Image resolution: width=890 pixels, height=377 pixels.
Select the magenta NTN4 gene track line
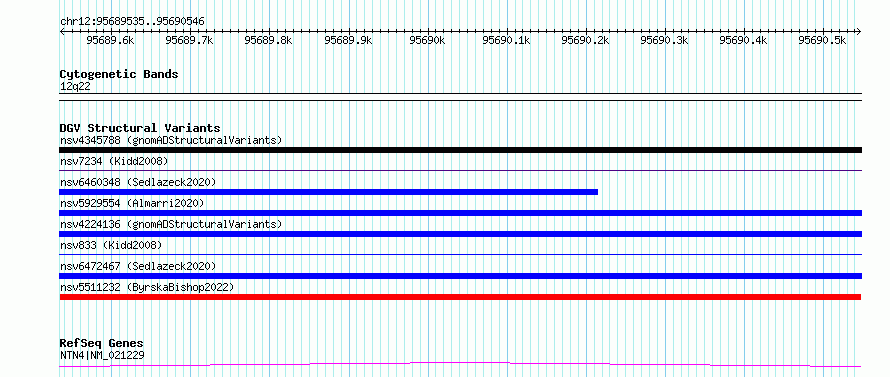(460, 365)
